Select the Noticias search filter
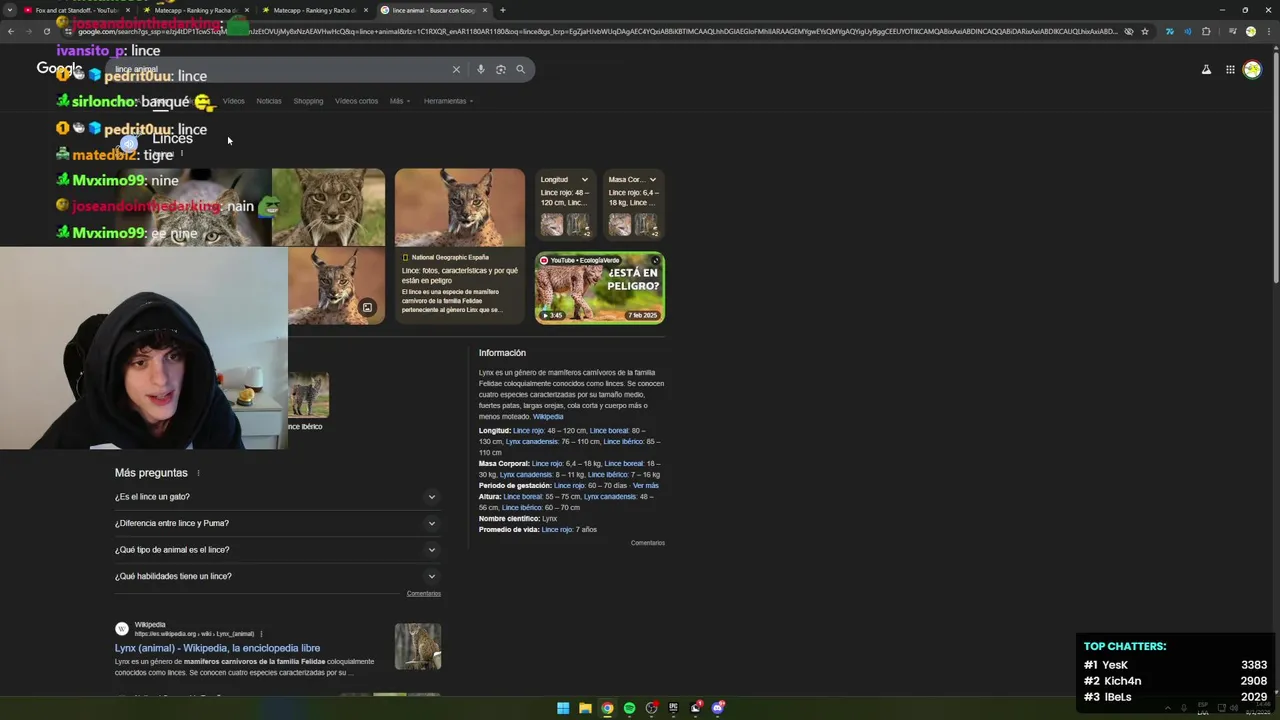The height and width of the screenshot is (720, 1280). (269, 101)
